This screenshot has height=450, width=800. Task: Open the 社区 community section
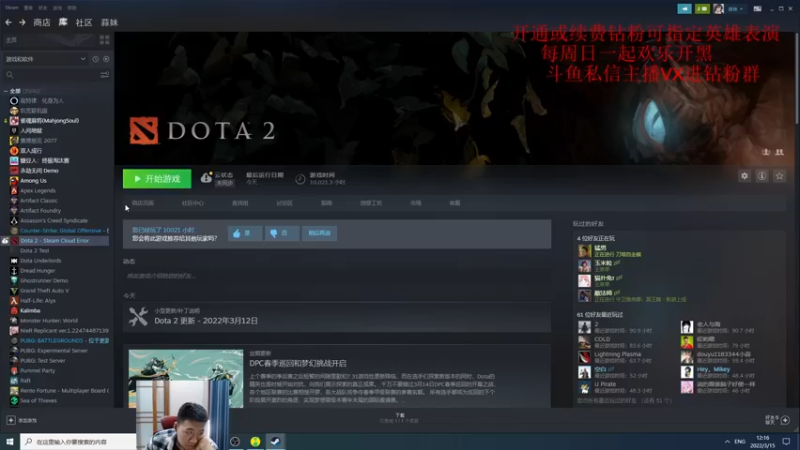(84, 22)
